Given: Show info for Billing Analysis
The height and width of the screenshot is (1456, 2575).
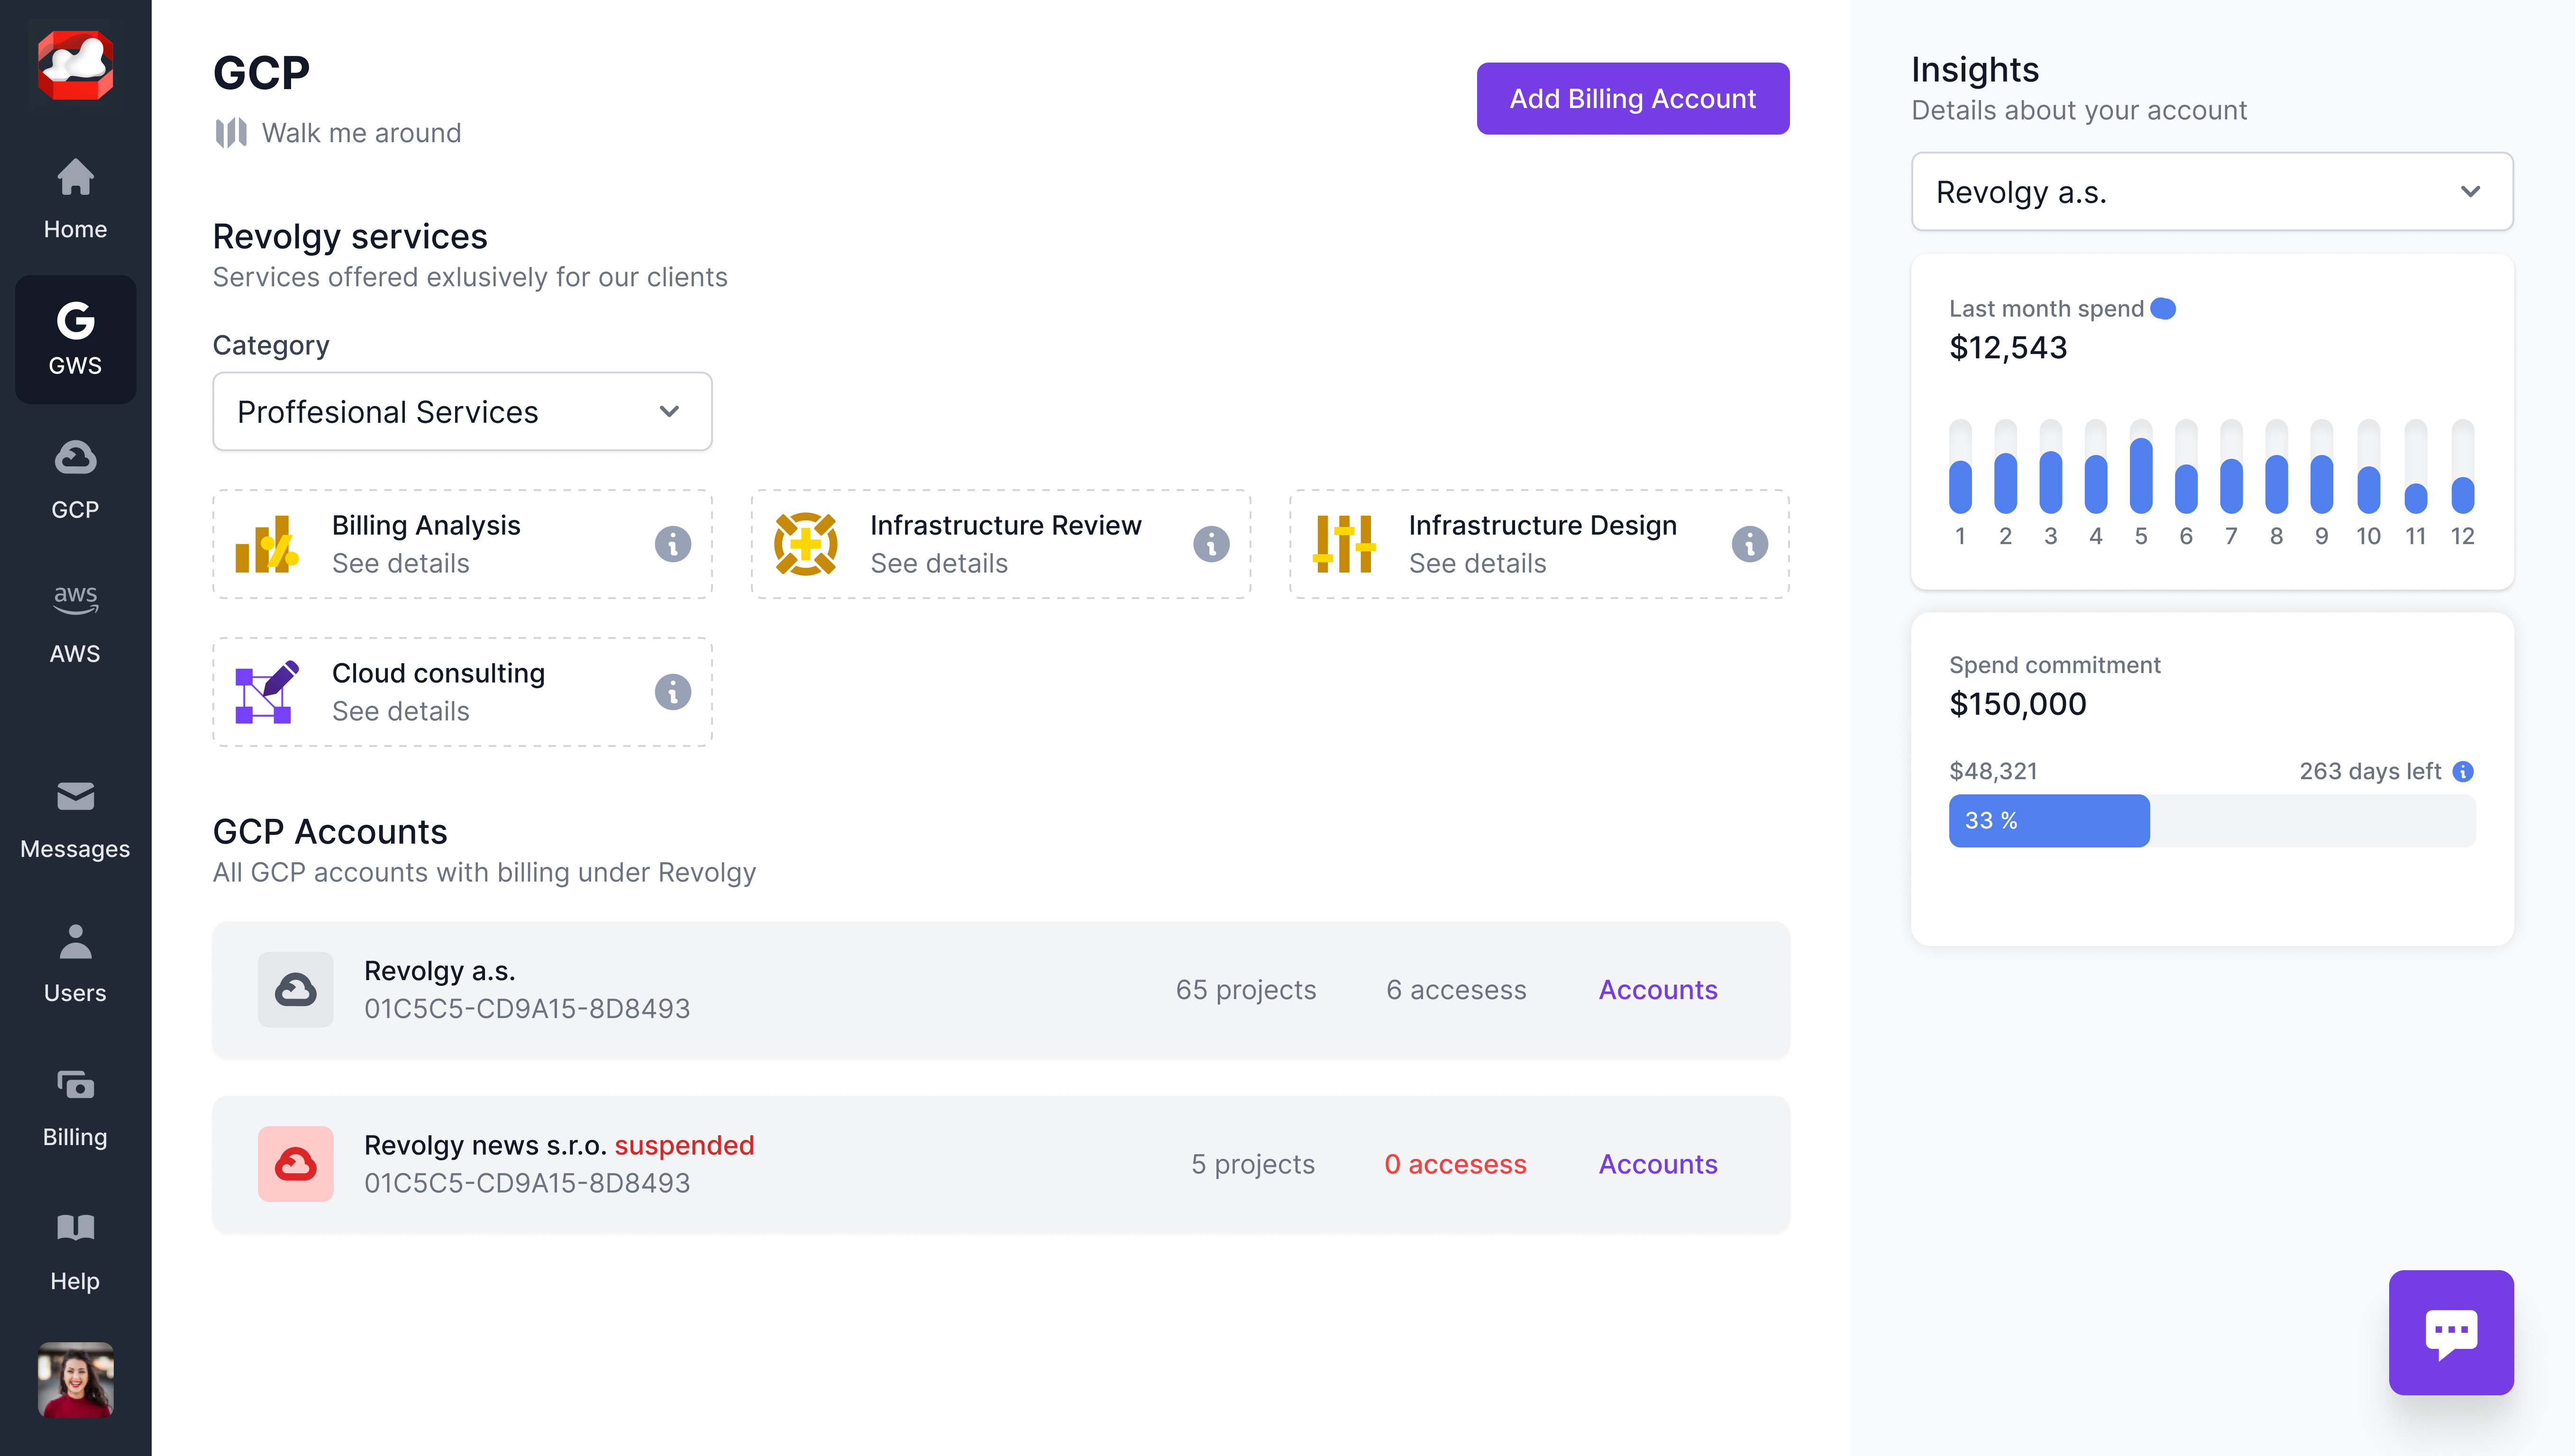Looking at the screenshot, I should pos(672,544).
